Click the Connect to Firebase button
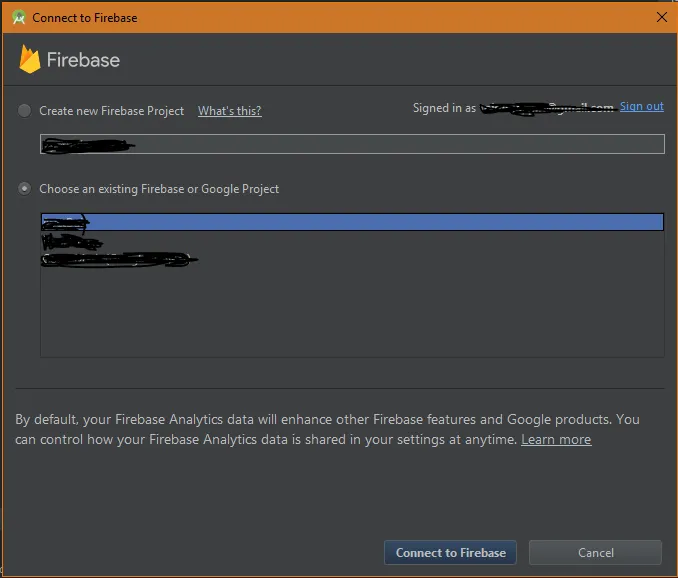 pyautogui.click(x=450, y=552)
